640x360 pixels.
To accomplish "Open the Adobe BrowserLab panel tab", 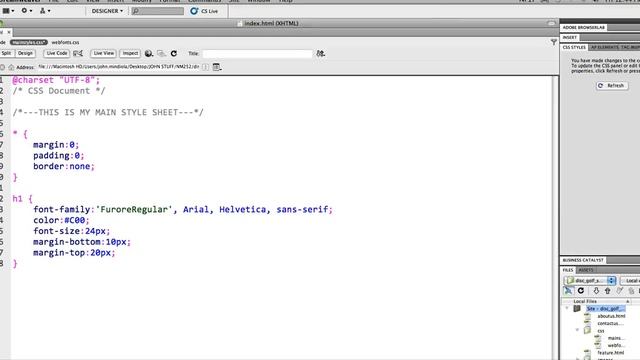I will coord(584,27).
